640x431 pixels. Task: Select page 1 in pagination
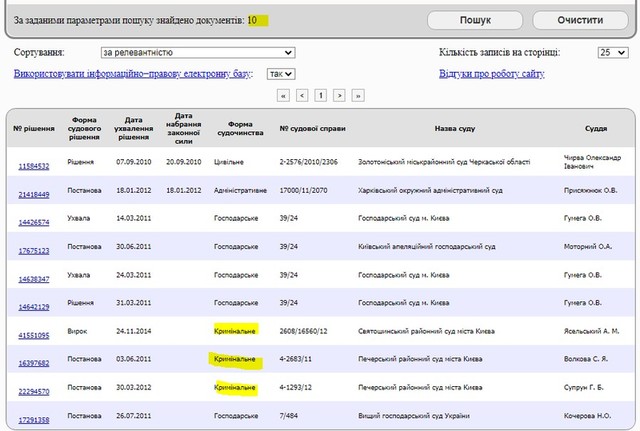coord(321,95)
